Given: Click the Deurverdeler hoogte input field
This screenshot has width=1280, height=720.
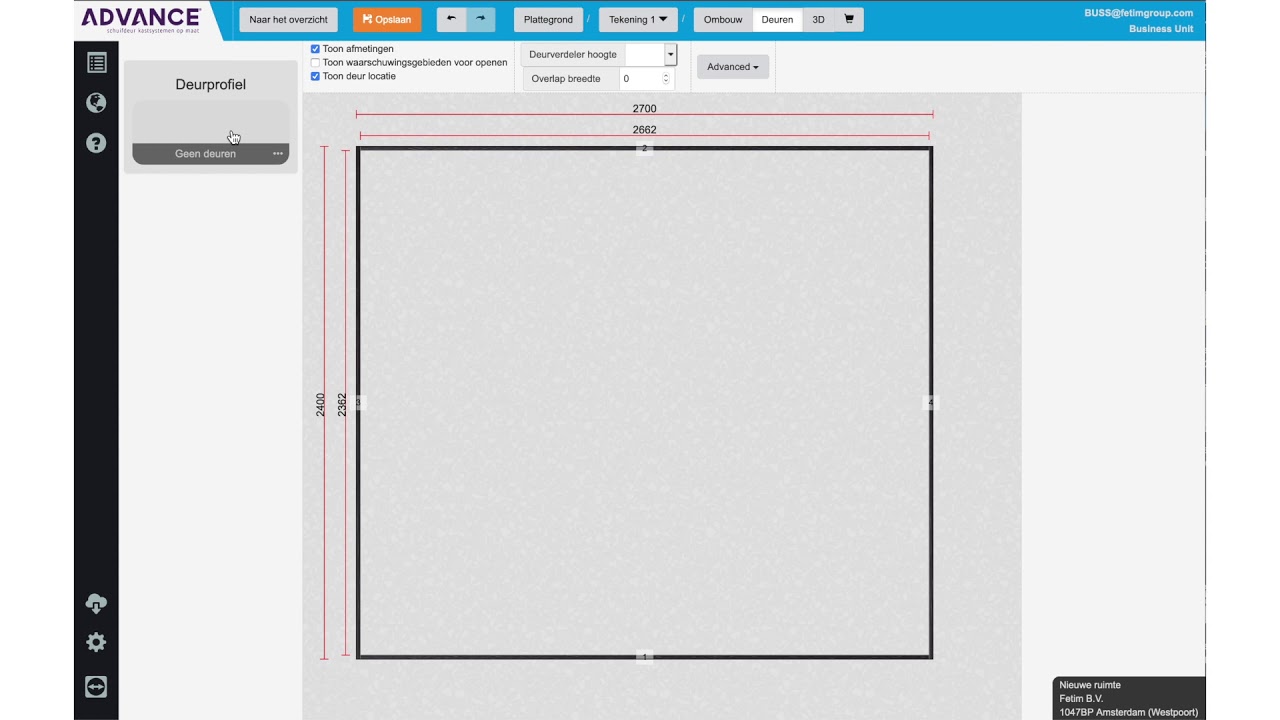Looking at the screenshot, I should pyautogui.click(x=644, y=54).
